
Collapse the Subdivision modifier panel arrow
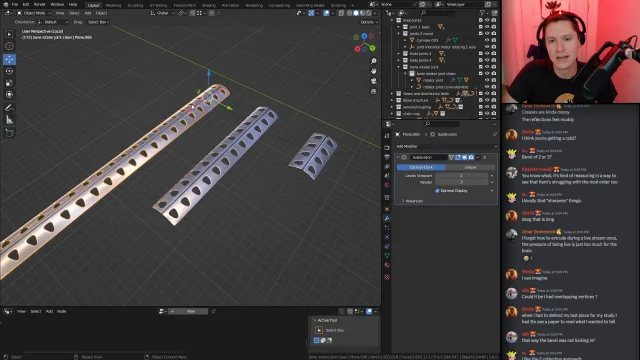click(x=398, y=157)
